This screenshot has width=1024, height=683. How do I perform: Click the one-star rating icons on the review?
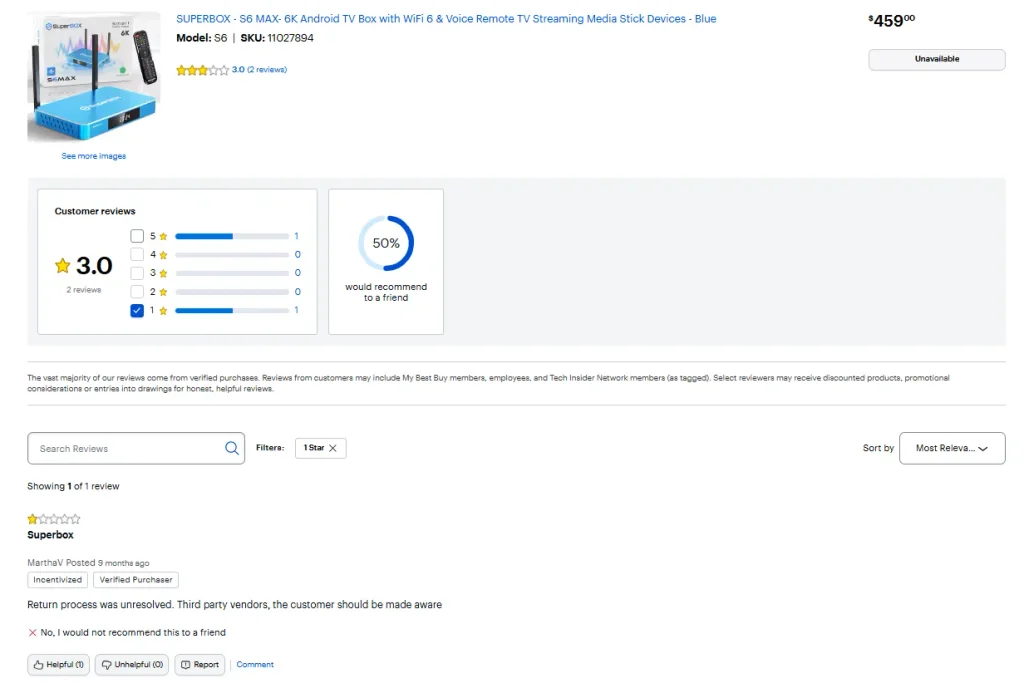(x=54, y=519)
